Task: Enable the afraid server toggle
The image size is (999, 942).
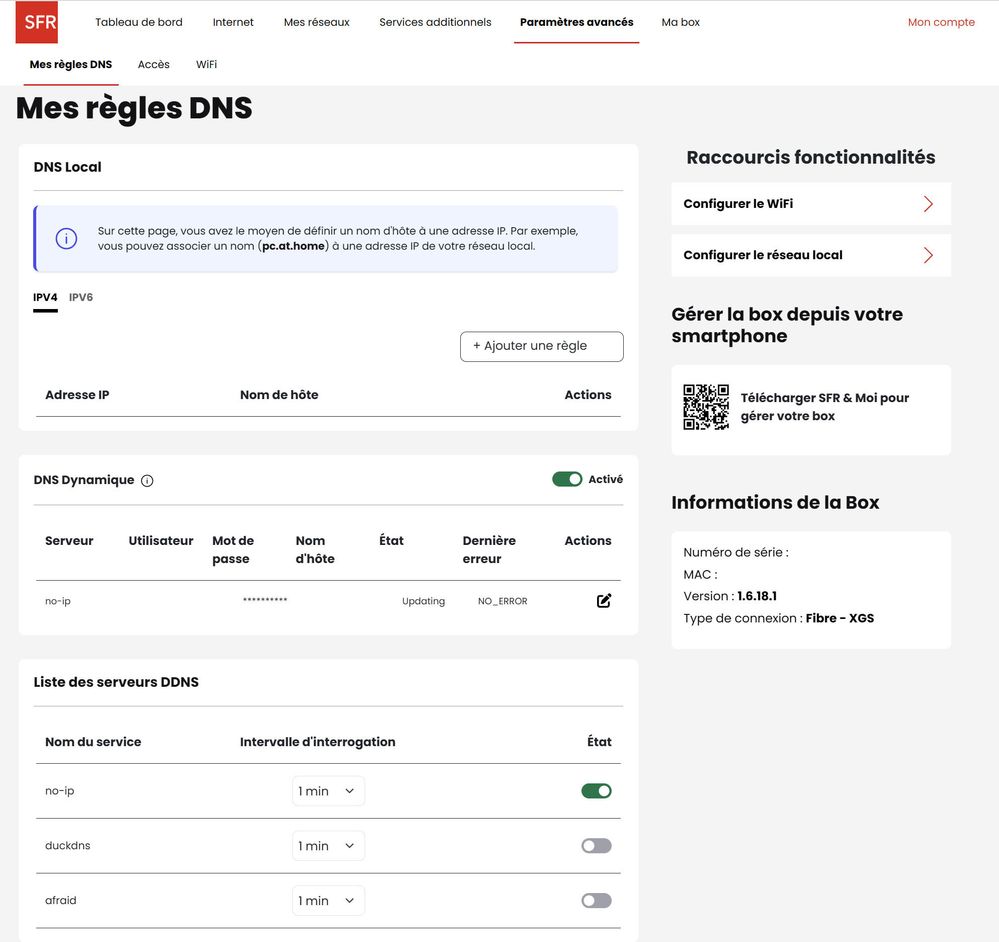Action: point(596,901)
